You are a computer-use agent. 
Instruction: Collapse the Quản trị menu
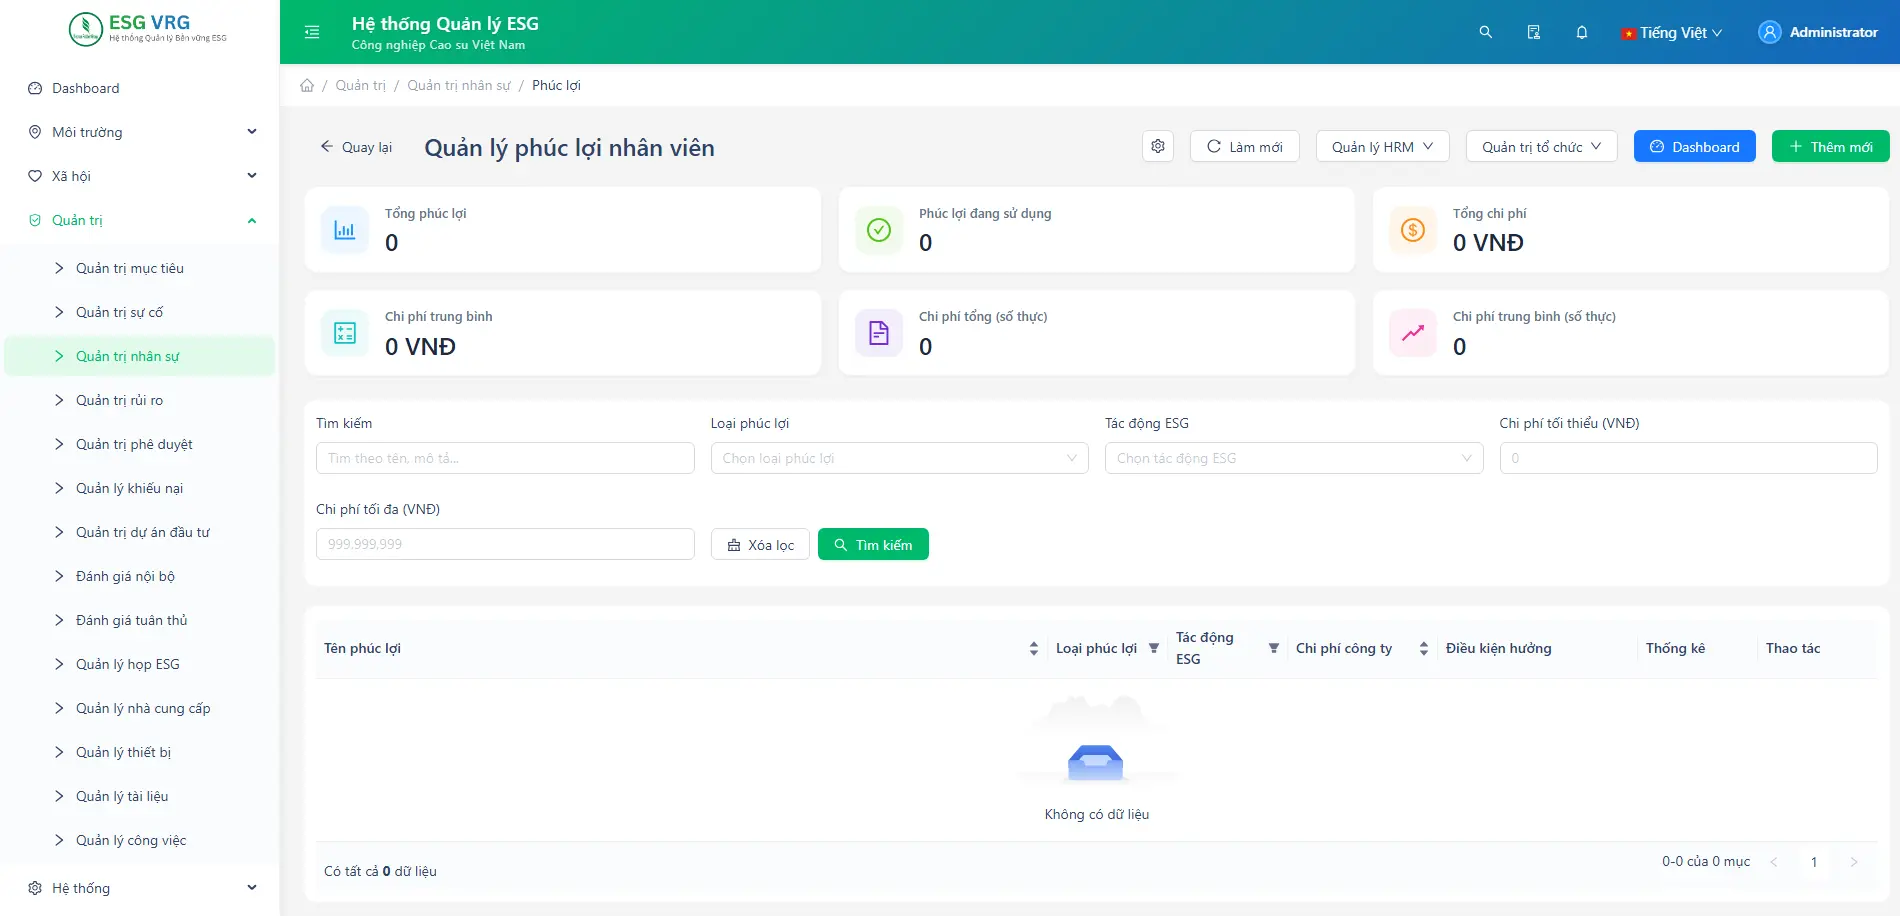tap(252, 220)
